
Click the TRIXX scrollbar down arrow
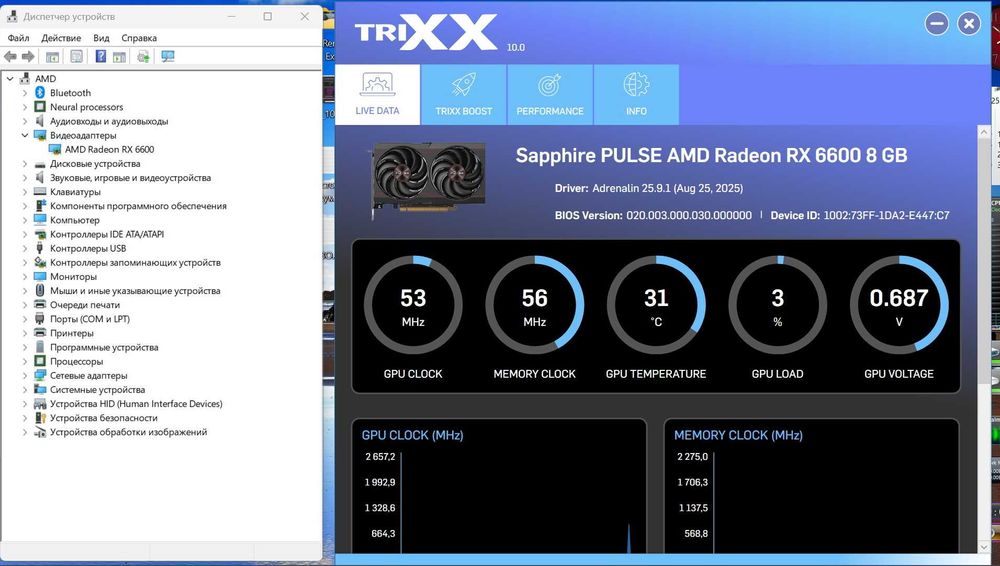[984, 547]
